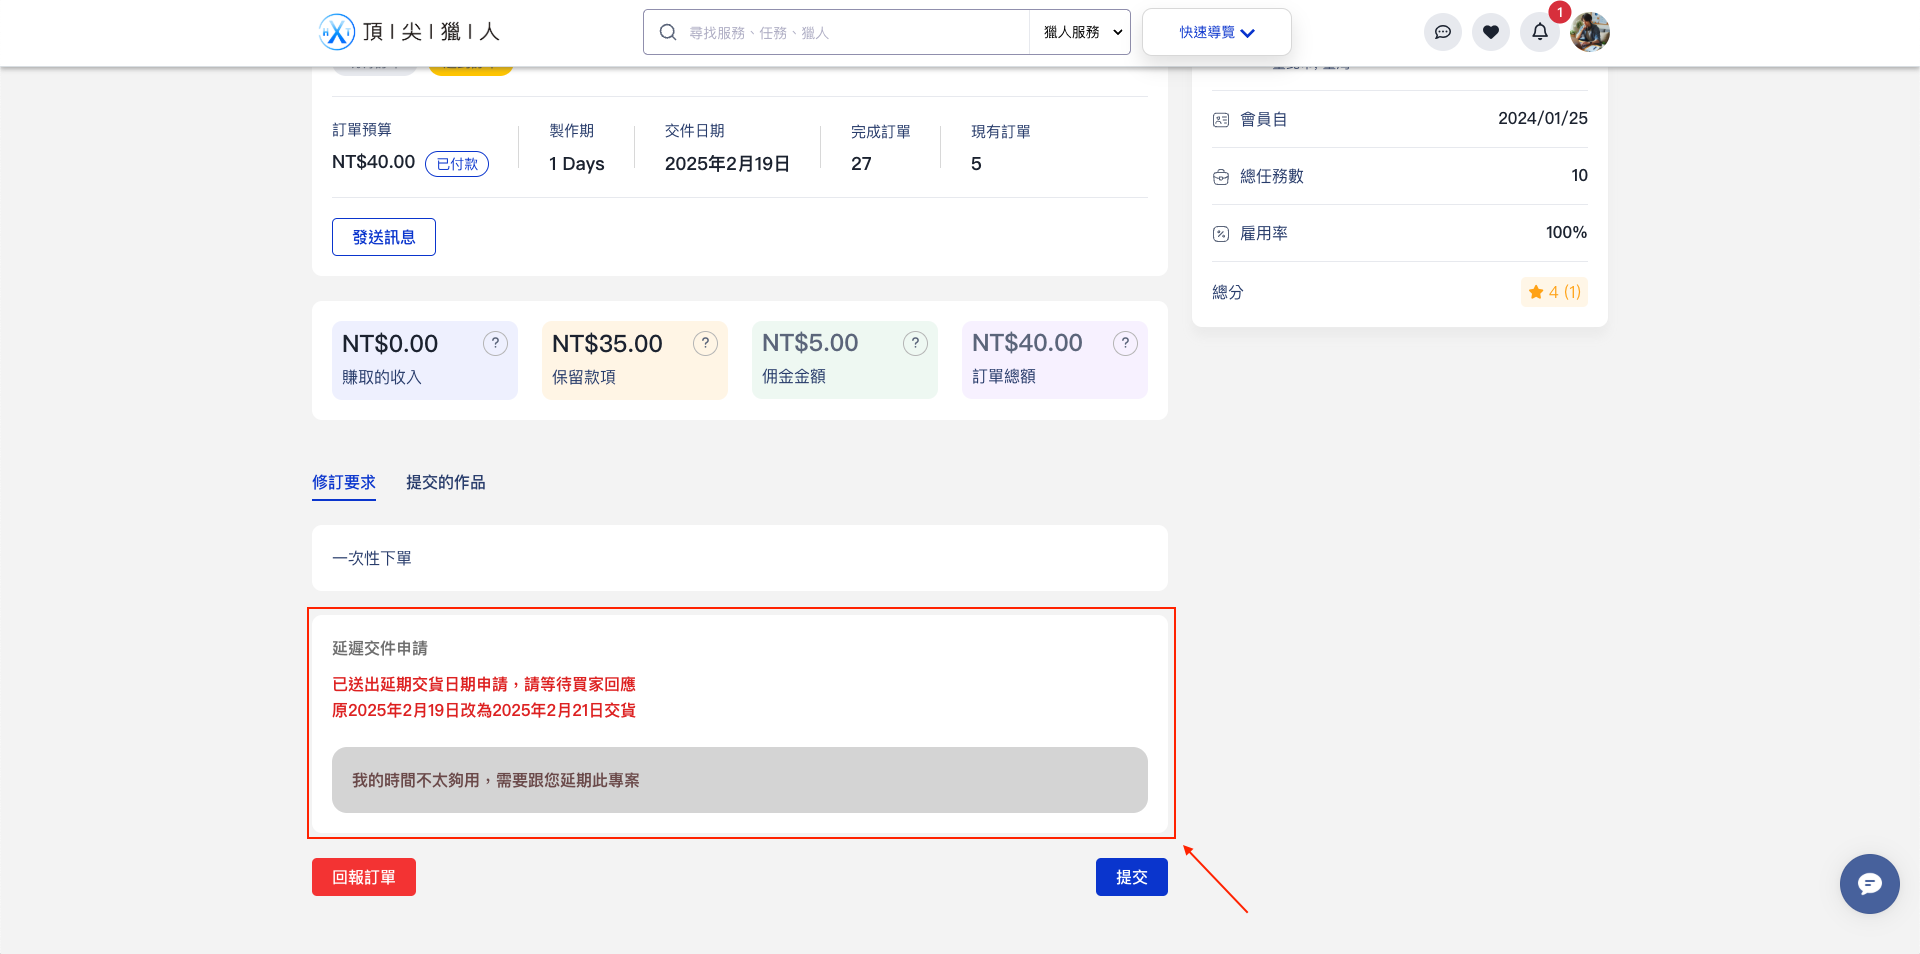Open the notifications bell icon
This screenshot has height=954, width=1920.
click(1539, 32)
